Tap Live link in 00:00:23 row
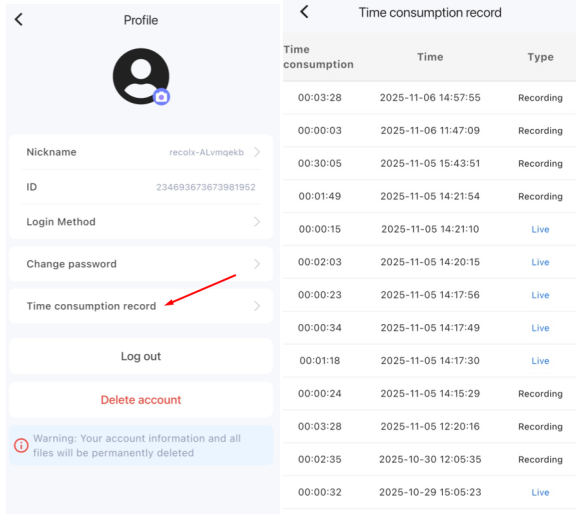This screenshot has width=576, height=518. pos(540,295)
